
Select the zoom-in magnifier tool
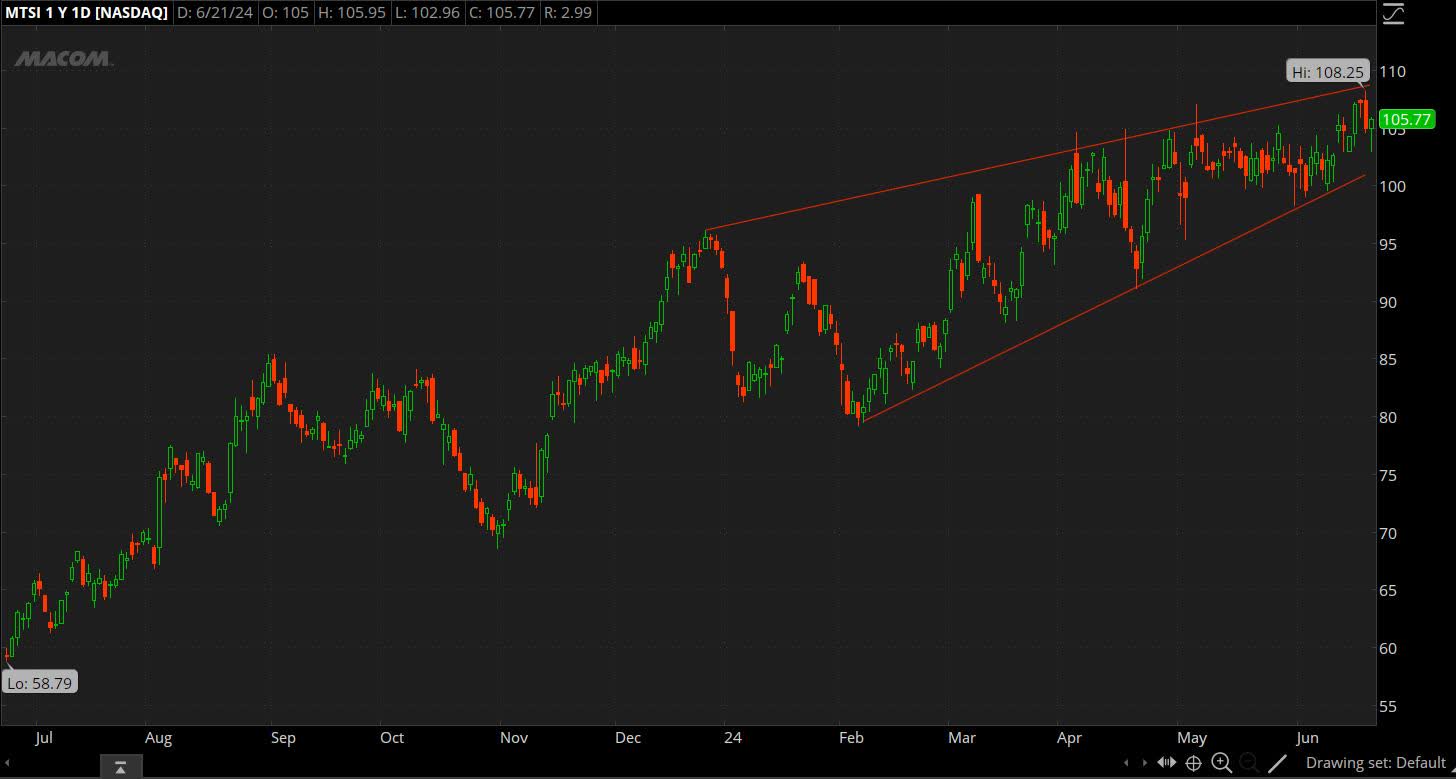coord(1222,763)
